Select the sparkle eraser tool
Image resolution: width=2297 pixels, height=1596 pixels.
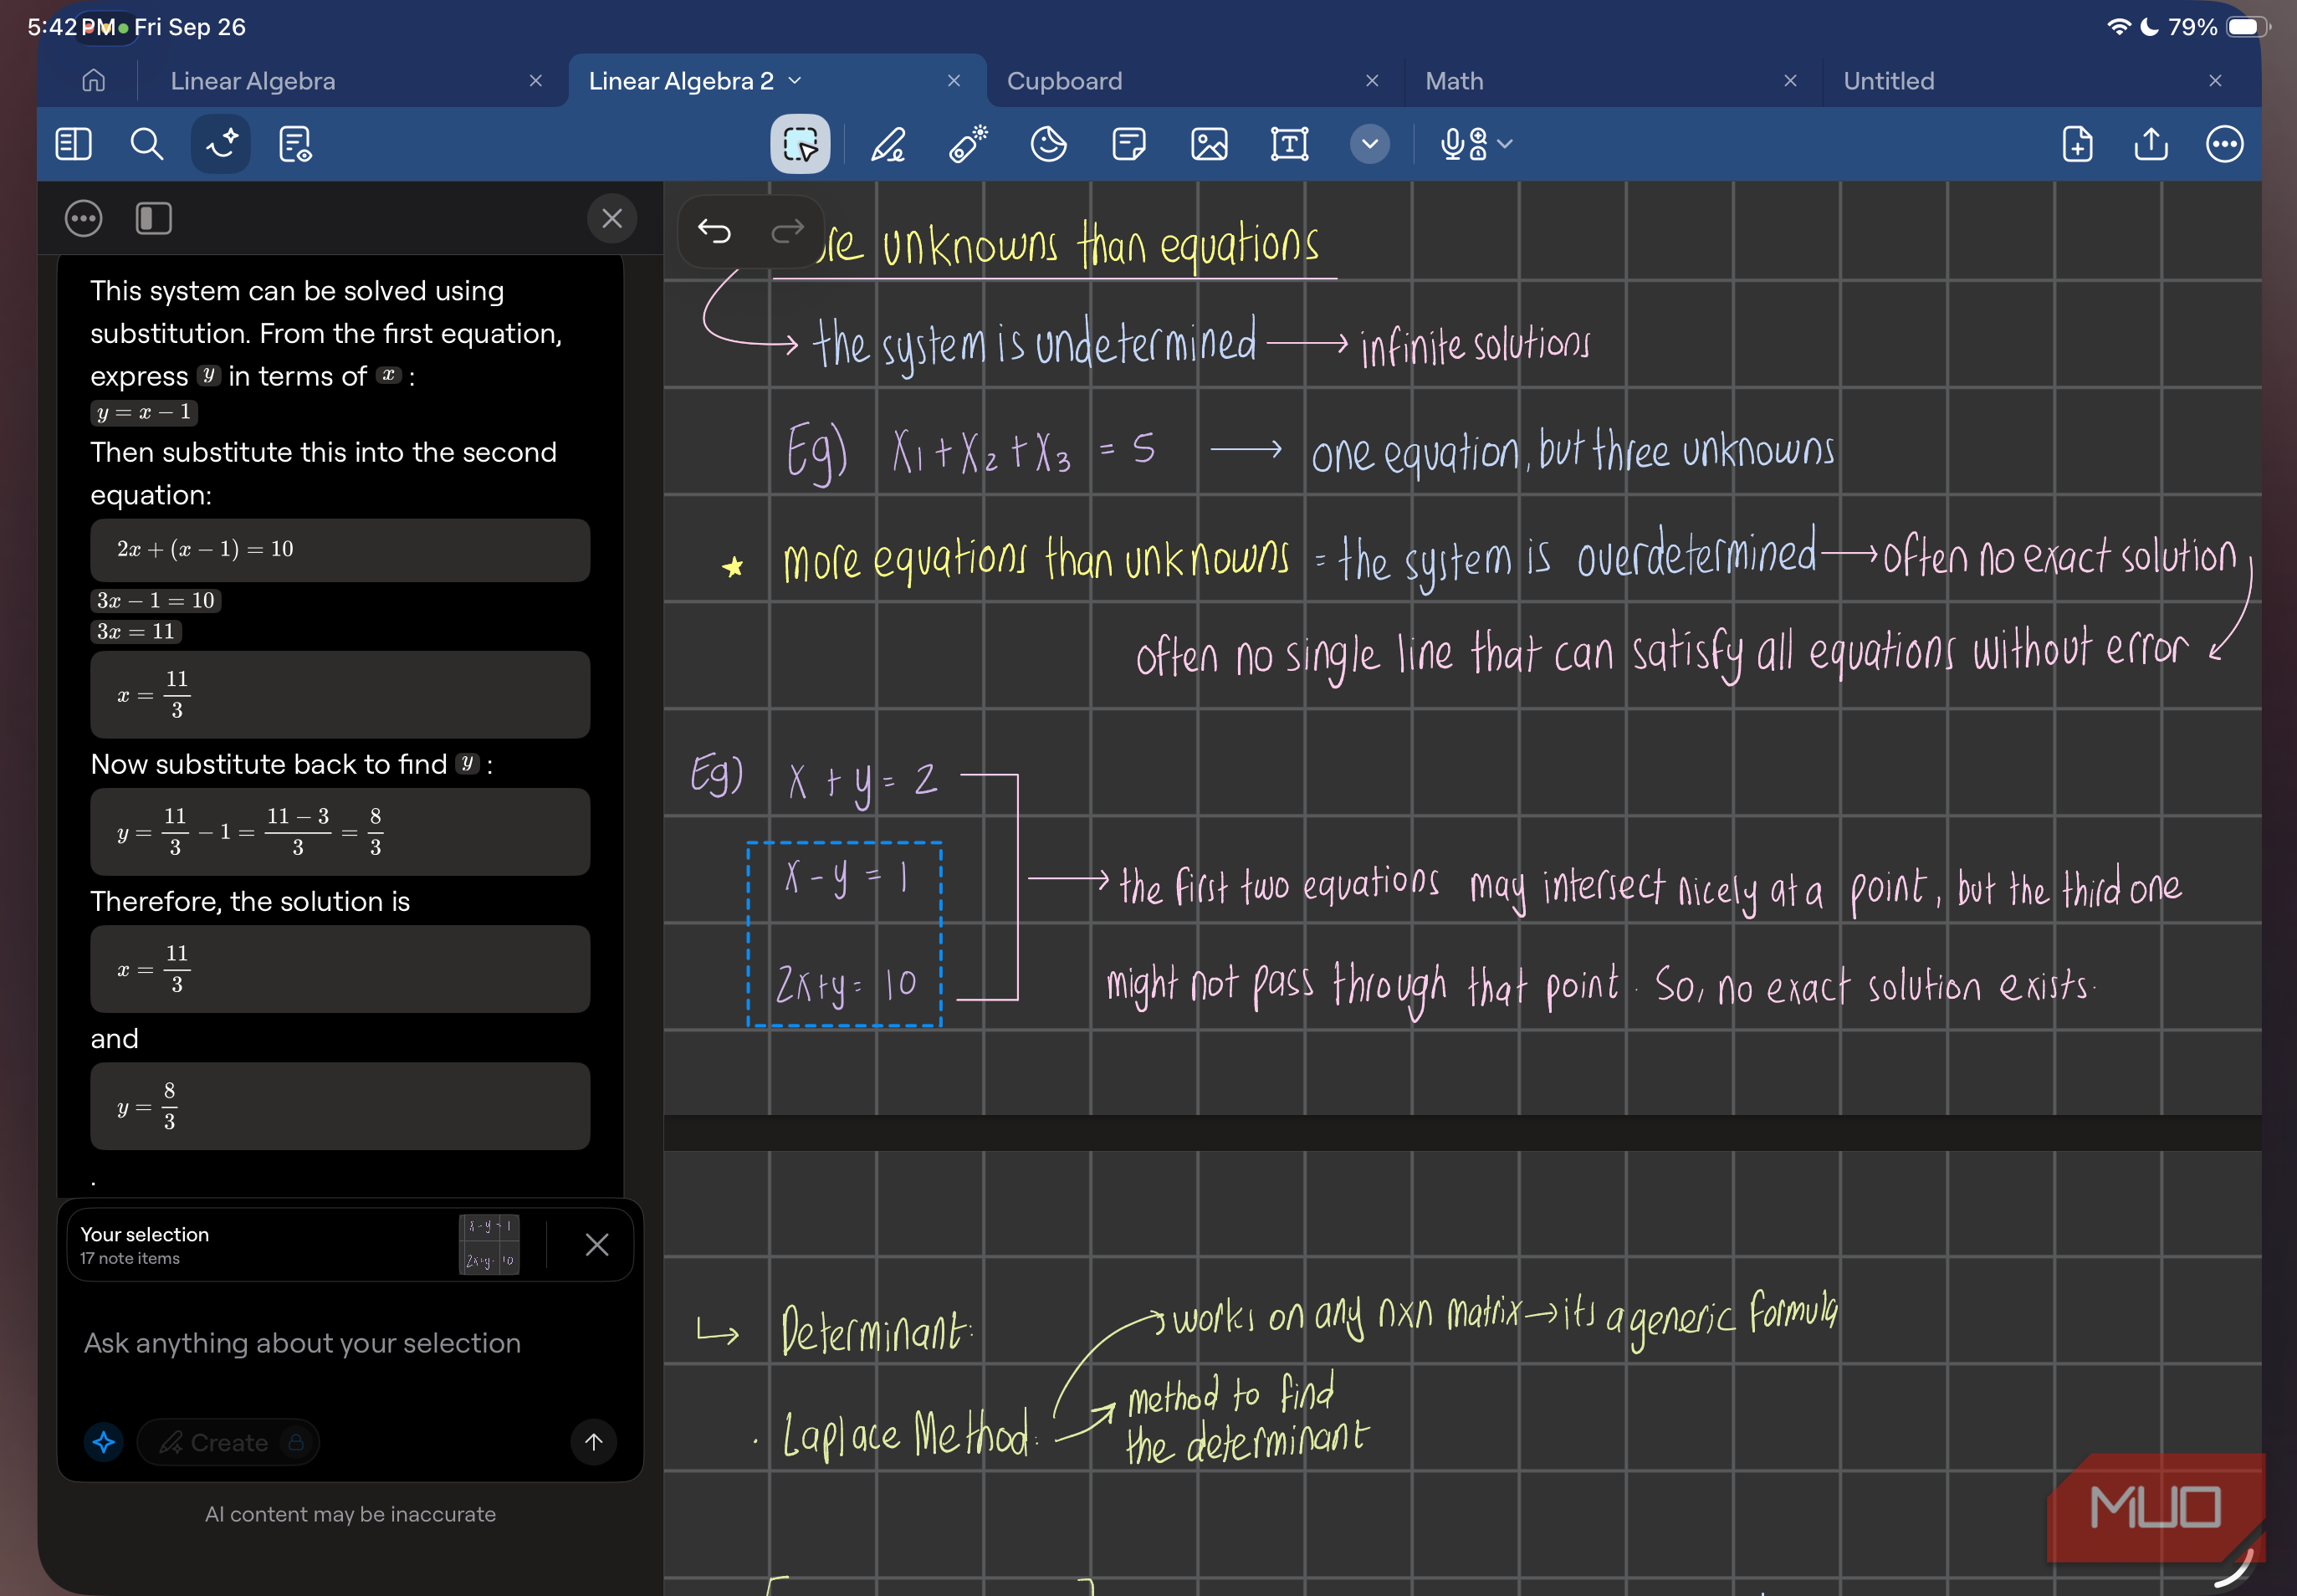[x=968, y=144]
